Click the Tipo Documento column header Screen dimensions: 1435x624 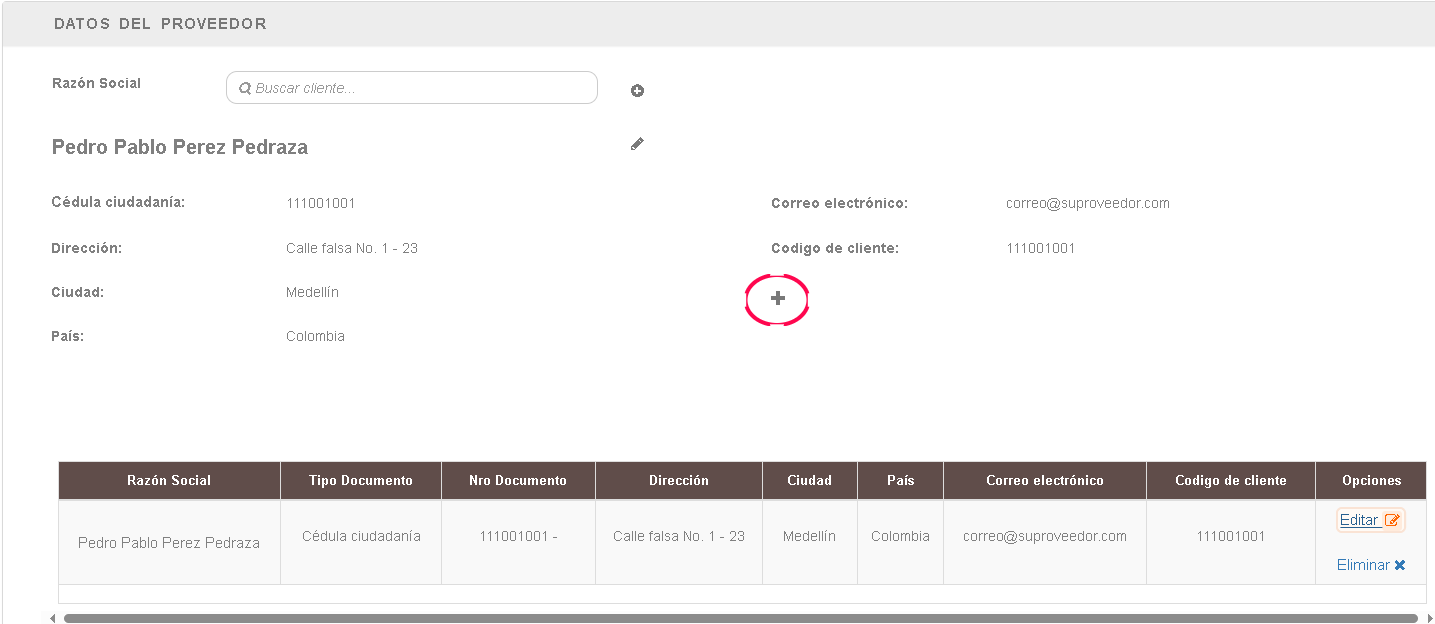(x=361, y=480)
